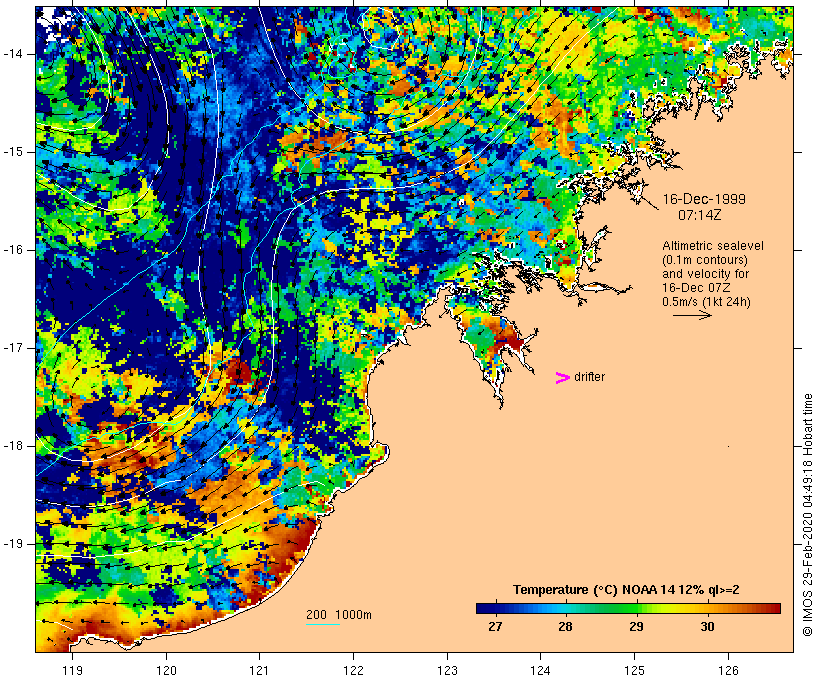Viewport: 820px width, 680px height.
Task: Click the date text '16-Dec-1999'
Action: pyautogui.click(x=704, y=199)
